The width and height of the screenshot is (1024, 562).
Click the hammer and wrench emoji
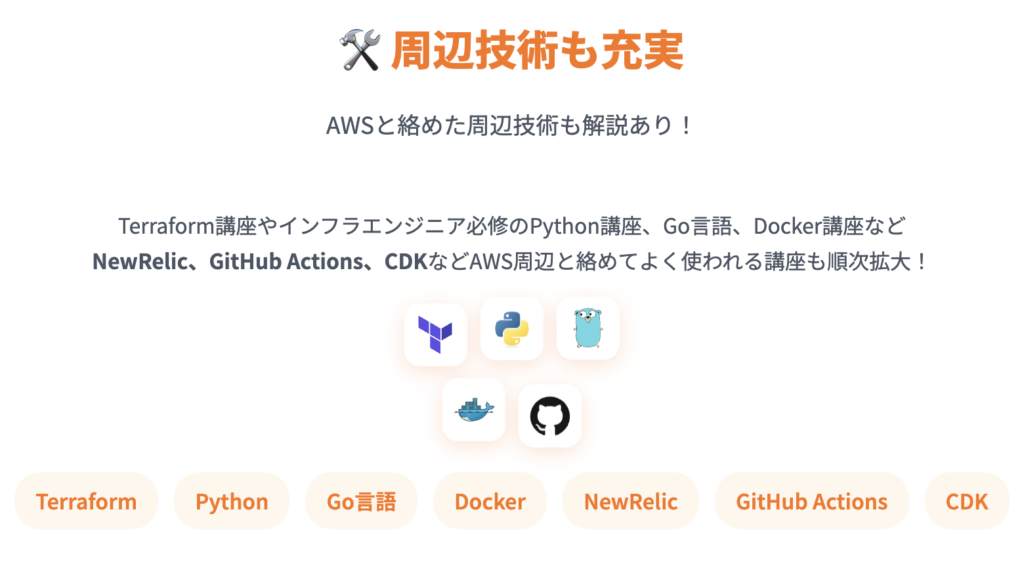click(360, 50)
